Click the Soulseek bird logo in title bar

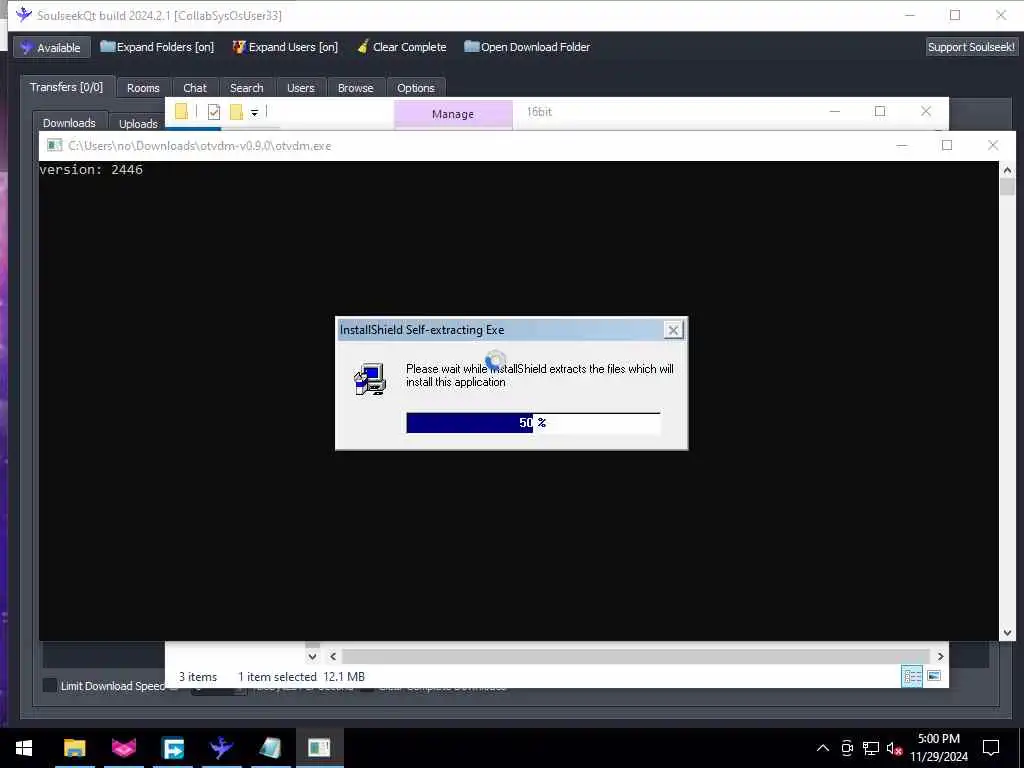click(x=24, y=14)
